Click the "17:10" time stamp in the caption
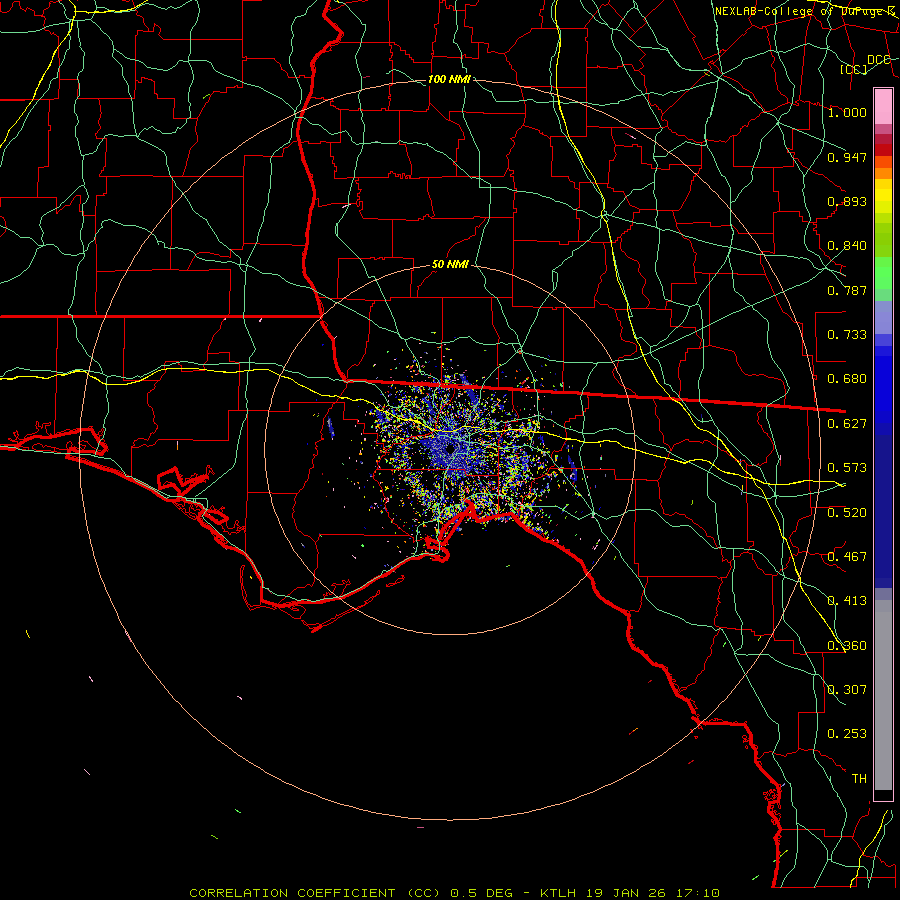The height and width of the screenshot is (900, 900). pos(698,893)
